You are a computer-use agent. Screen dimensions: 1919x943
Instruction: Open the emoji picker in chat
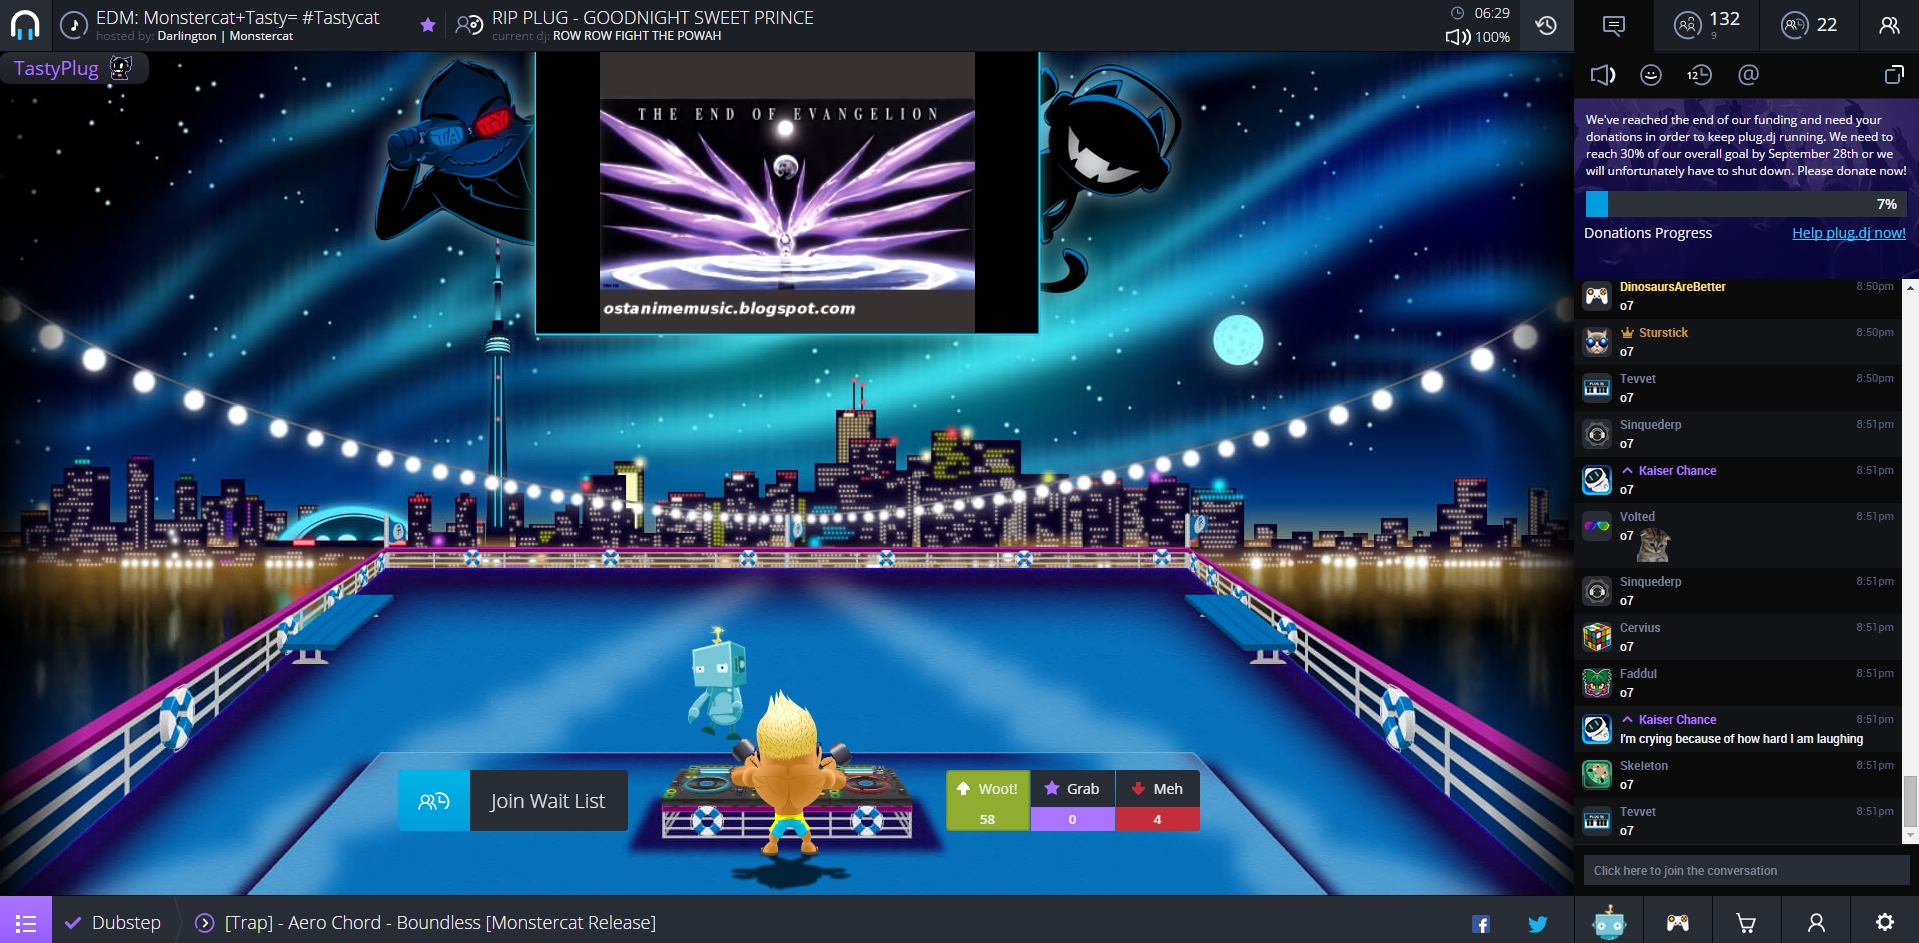pyautogui.click(x=1651, y=75)
